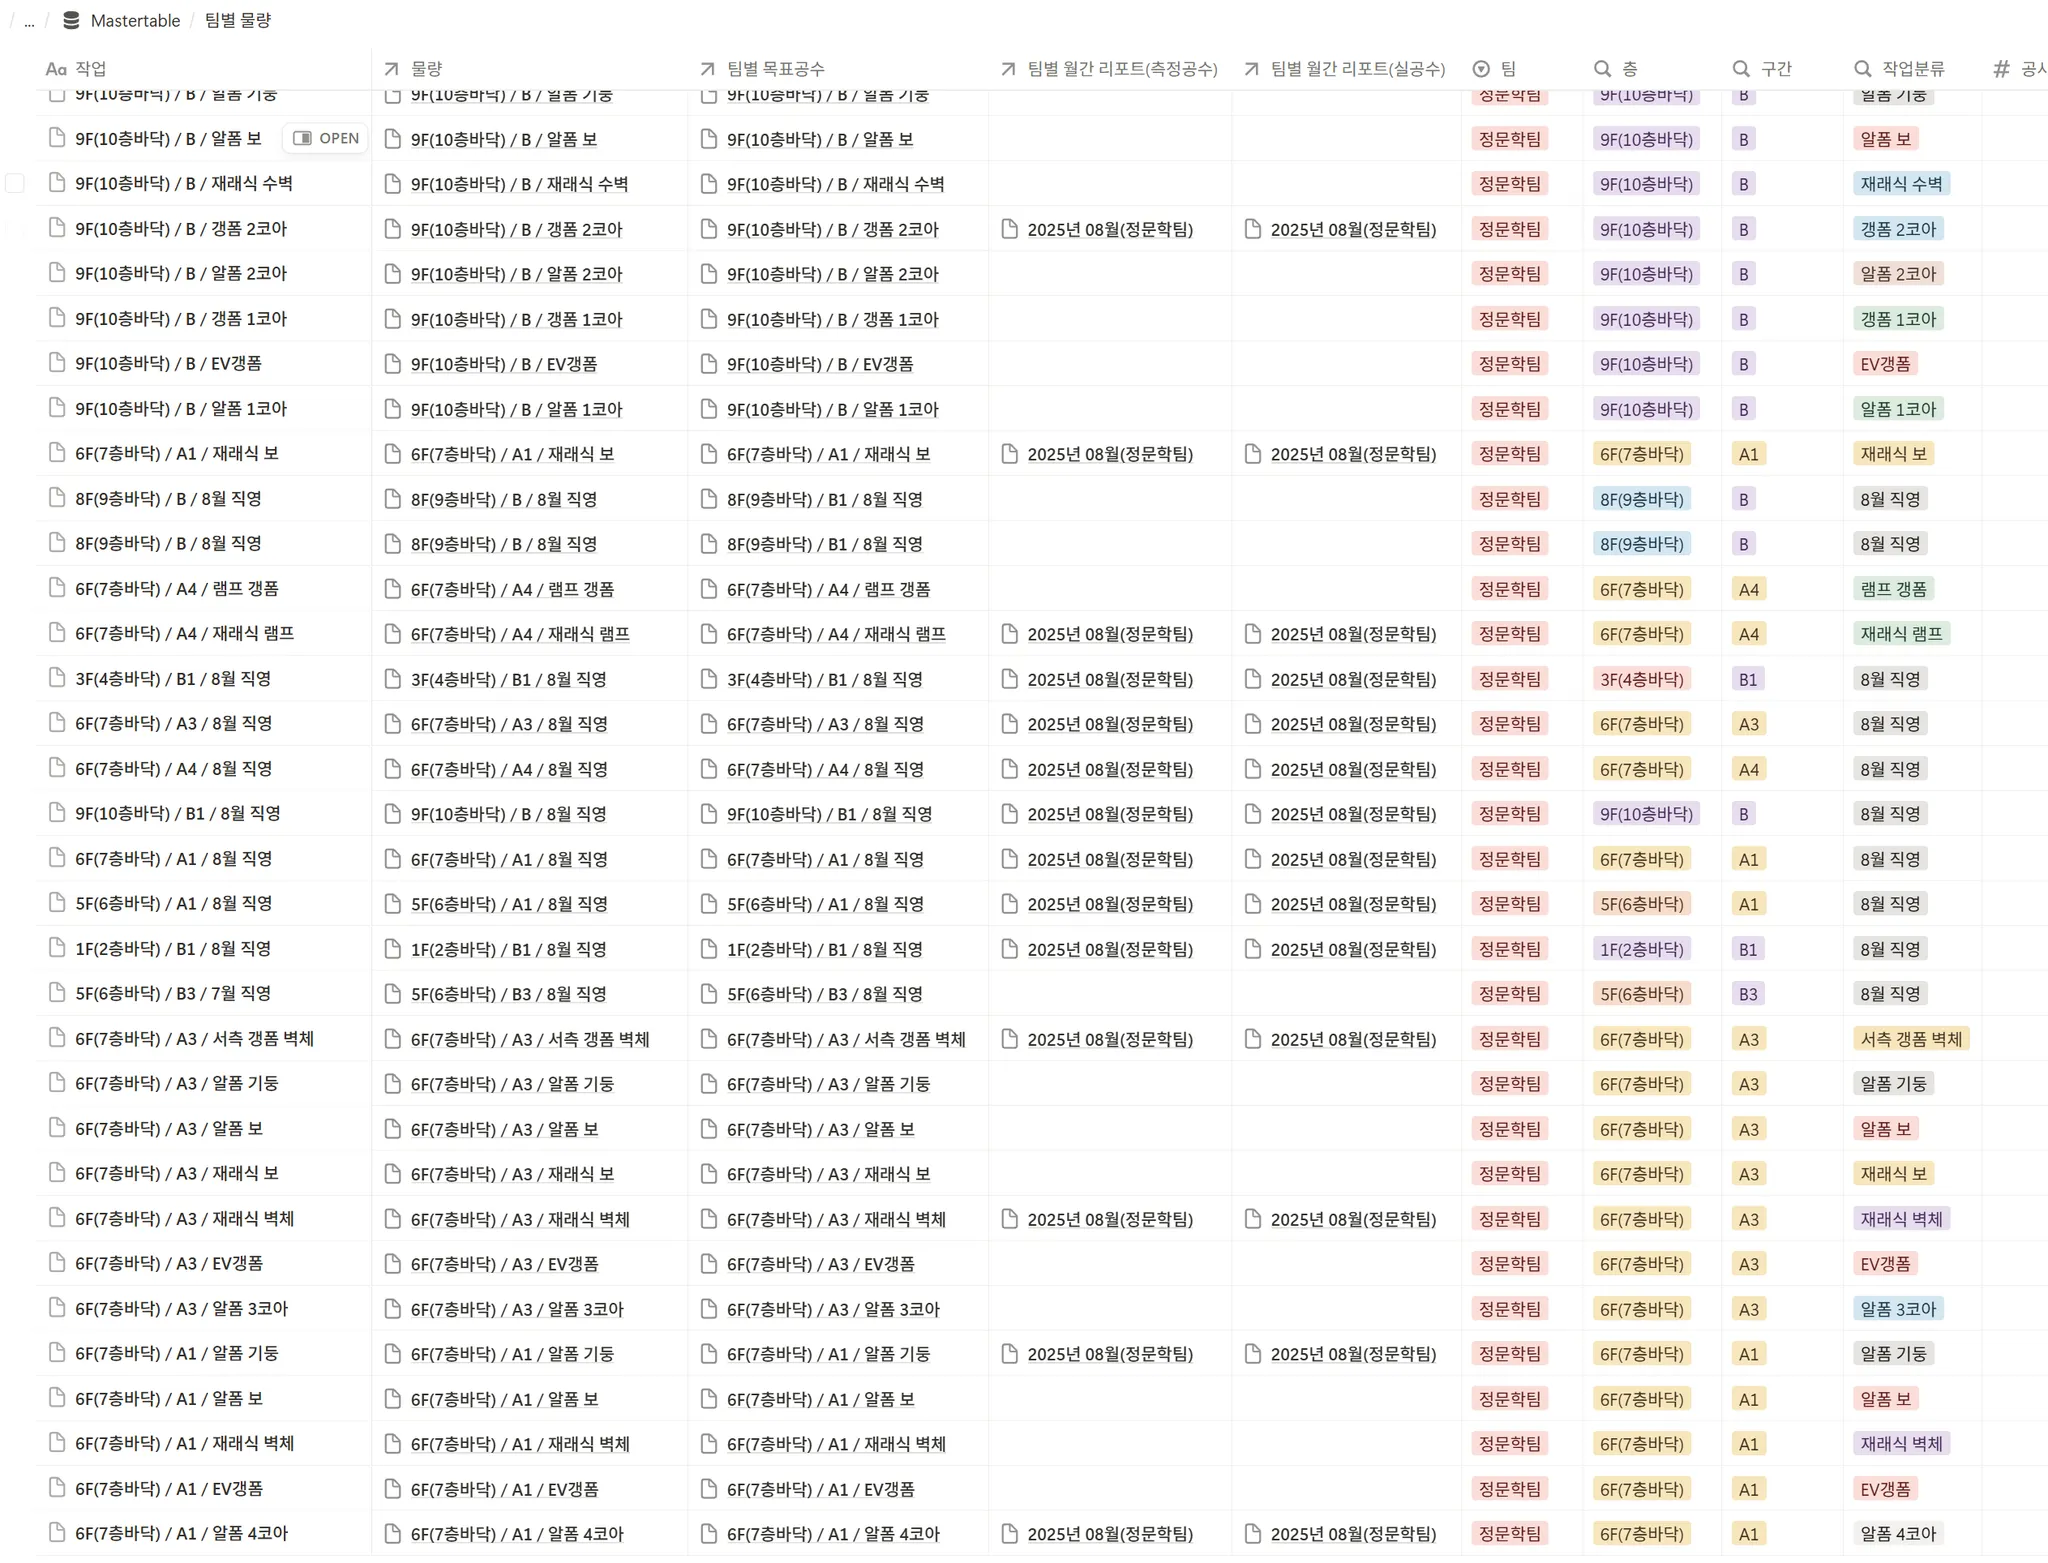2048x1563 pixels.
Task: Click the hash icon of the rightmost column header
Action: tap(2001, 69)
